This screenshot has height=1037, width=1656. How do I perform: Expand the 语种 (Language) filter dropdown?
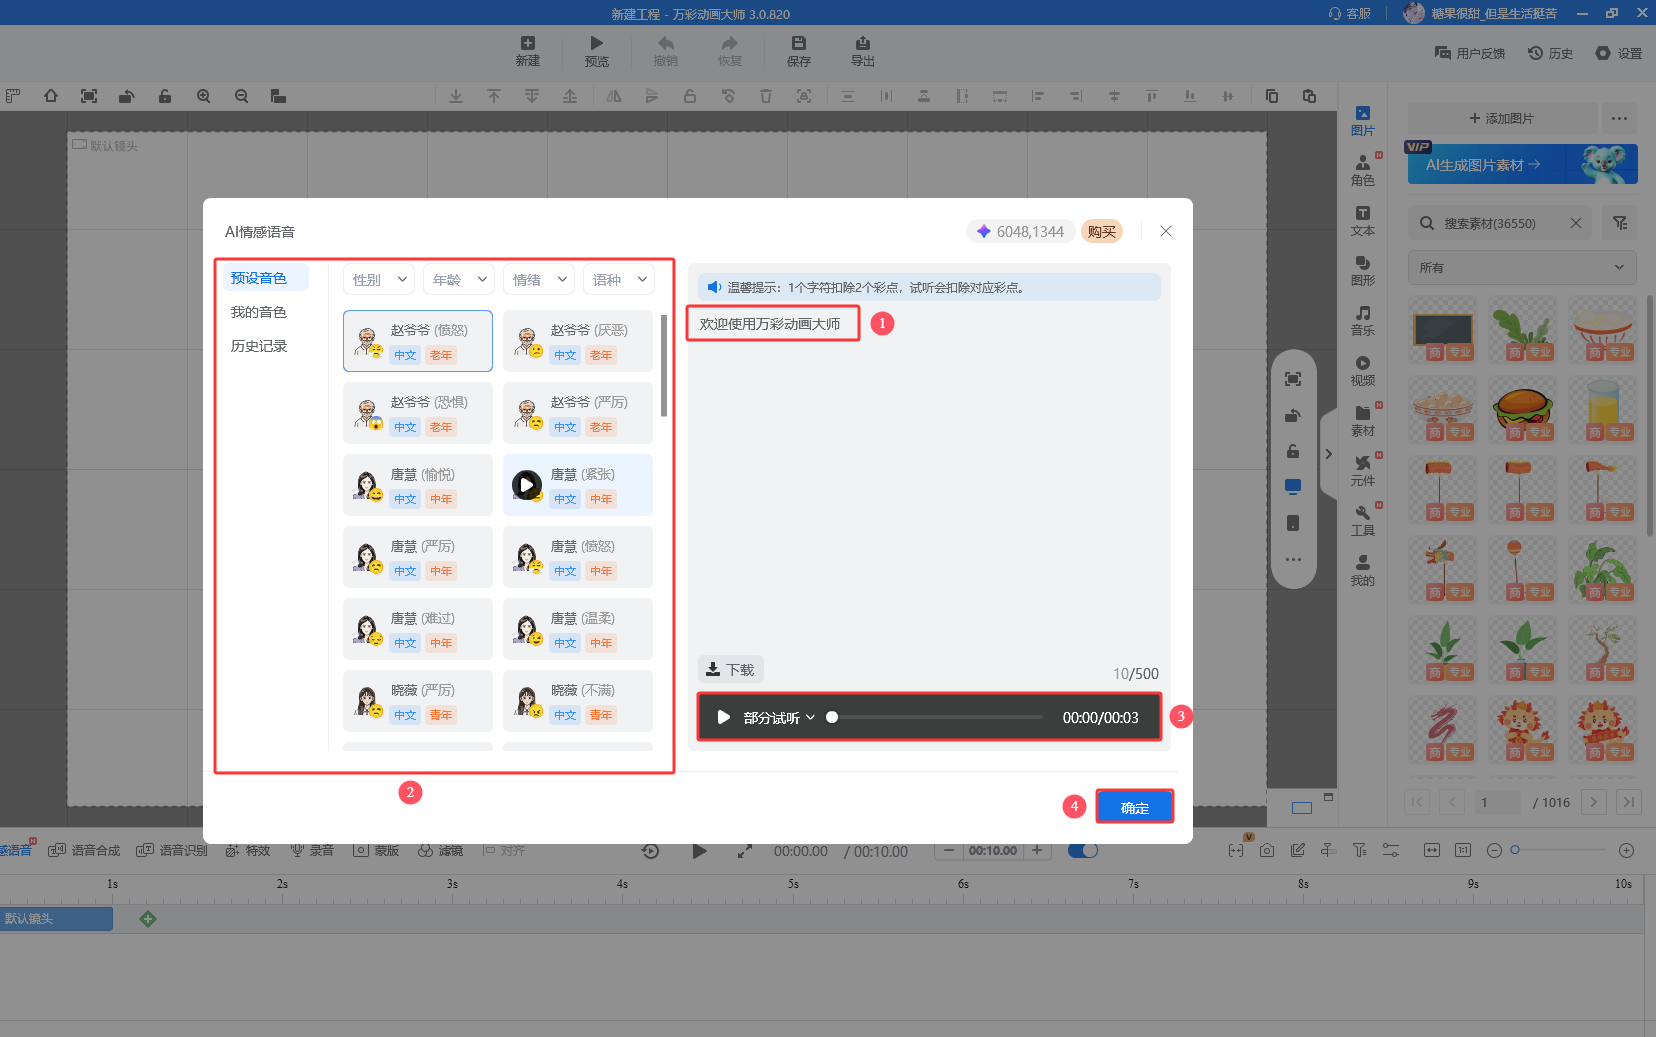619,280
